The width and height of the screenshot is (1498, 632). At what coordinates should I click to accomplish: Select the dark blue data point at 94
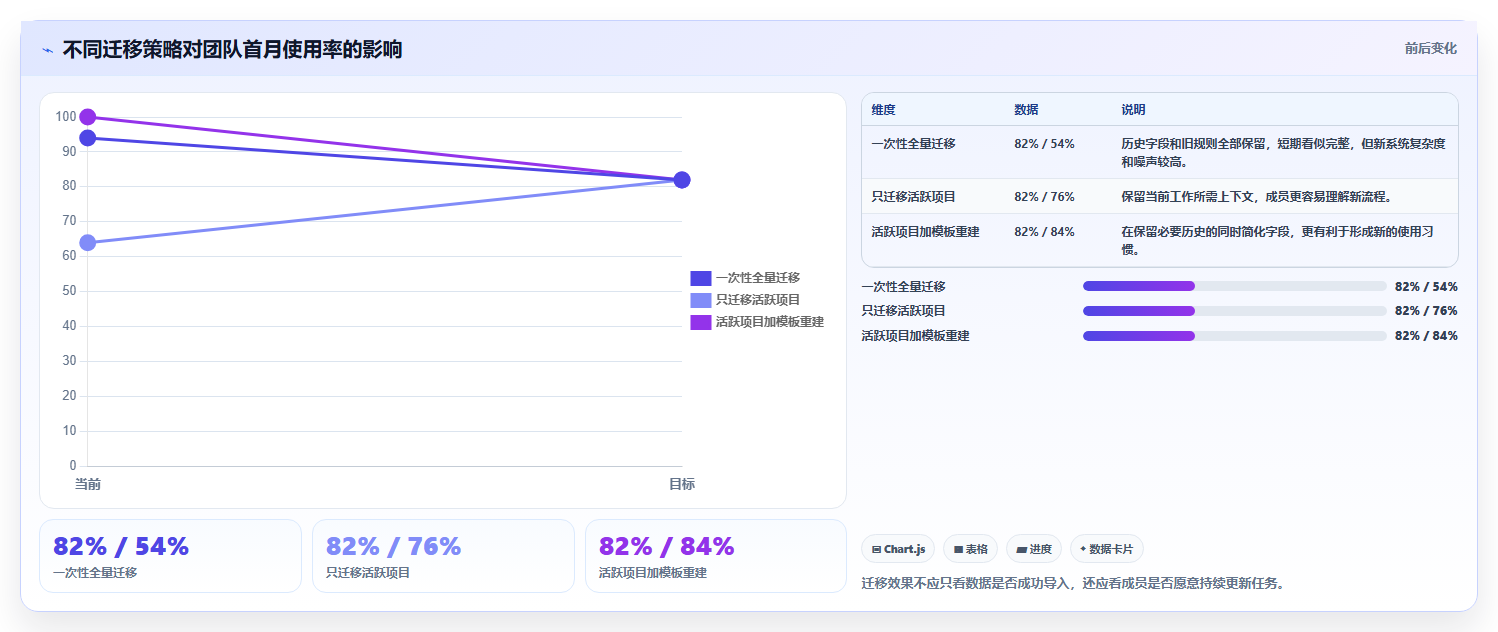coord(87,138)
